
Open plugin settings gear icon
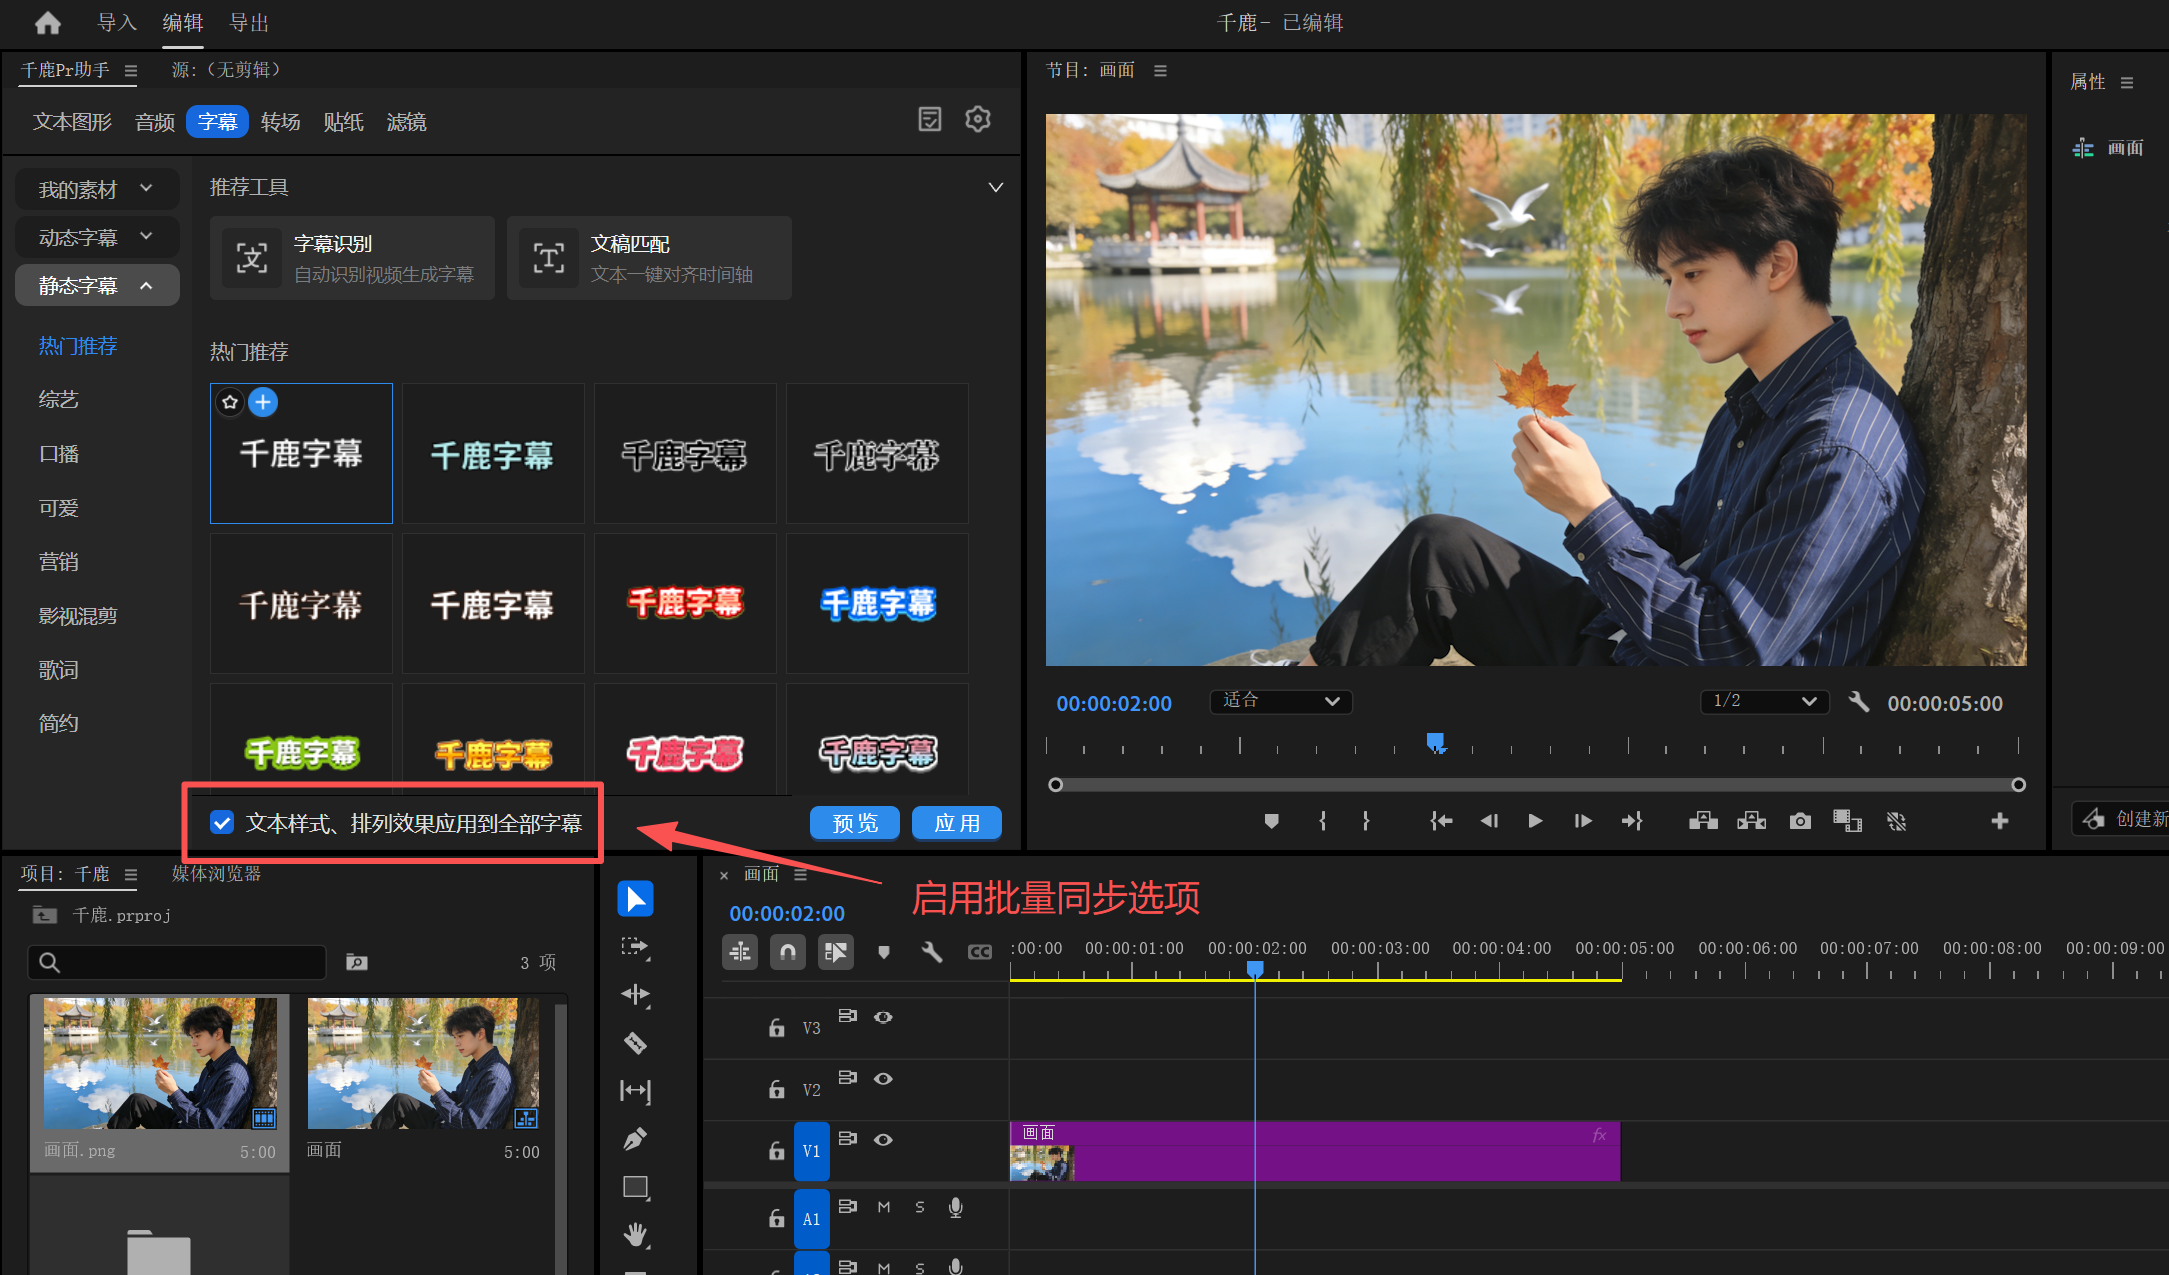click(x=977, y=120)
